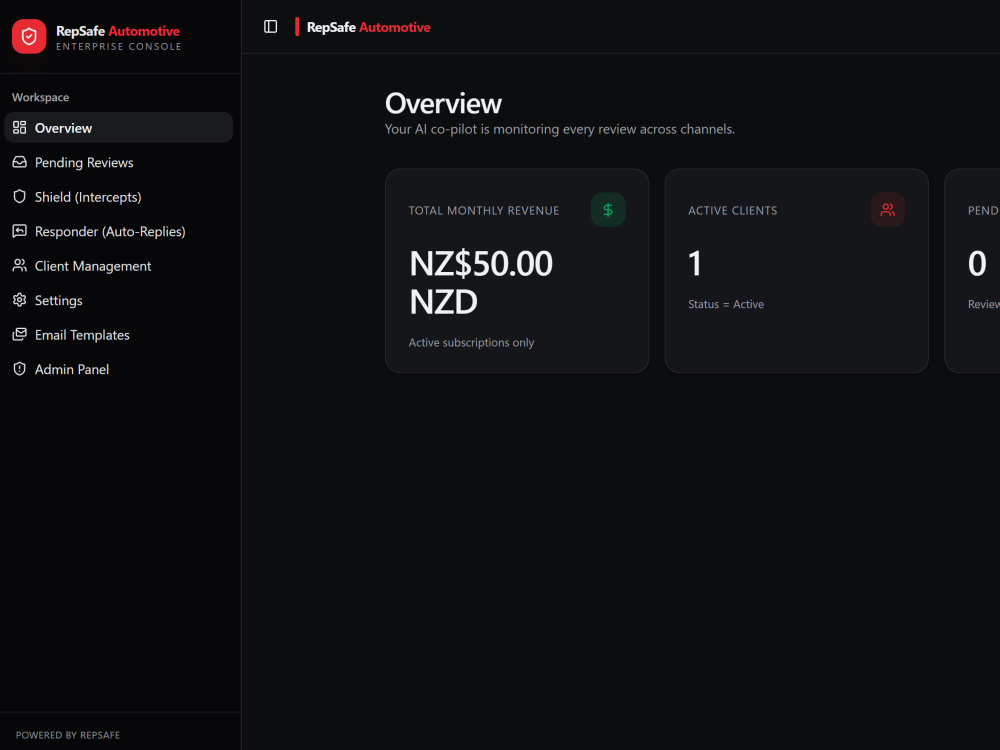The image size is (1000, 750).
Task: Click the Pending Reviews inbox icon
Action: point(20,162)
